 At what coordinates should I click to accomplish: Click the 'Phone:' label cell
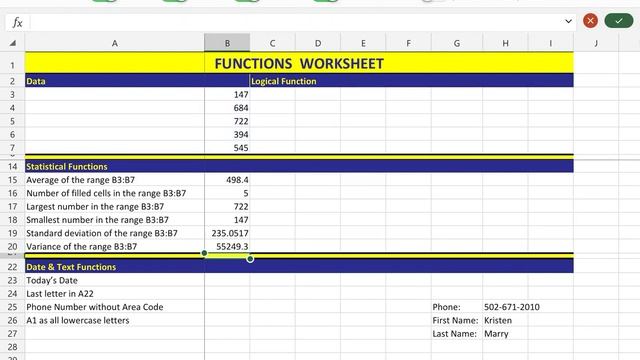pos(457,307)
